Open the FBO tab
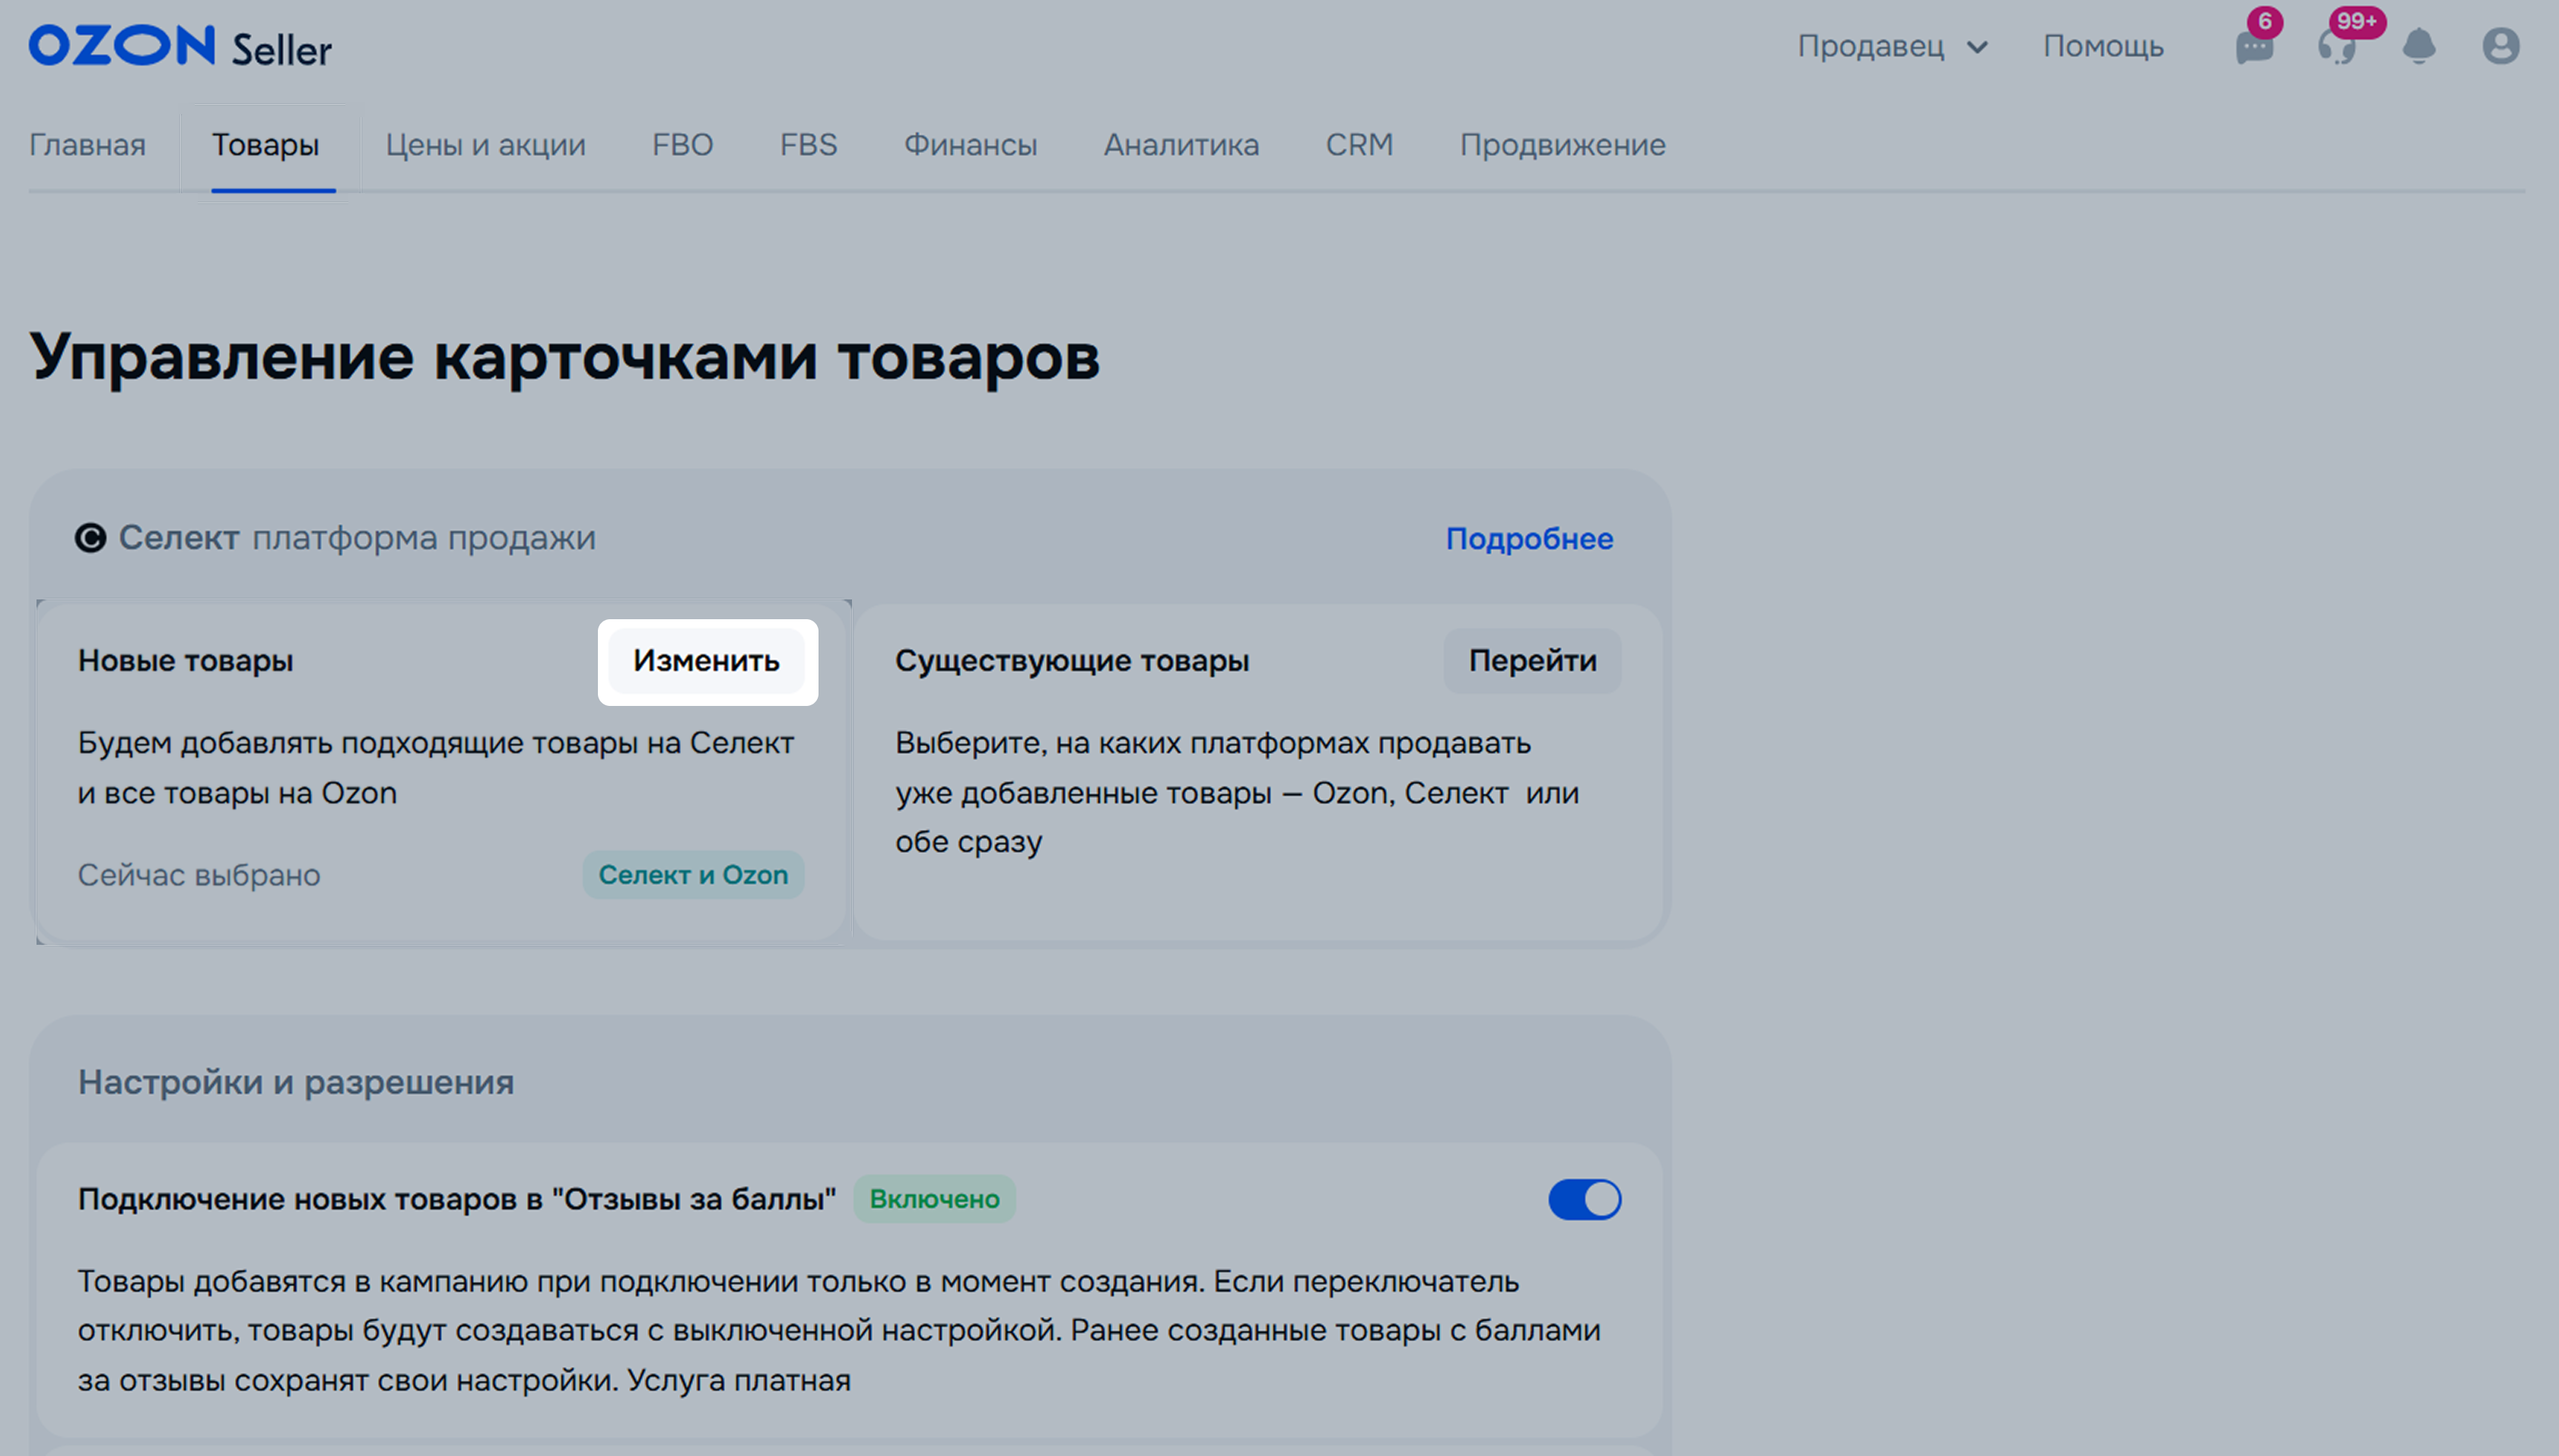 (682, 145)
